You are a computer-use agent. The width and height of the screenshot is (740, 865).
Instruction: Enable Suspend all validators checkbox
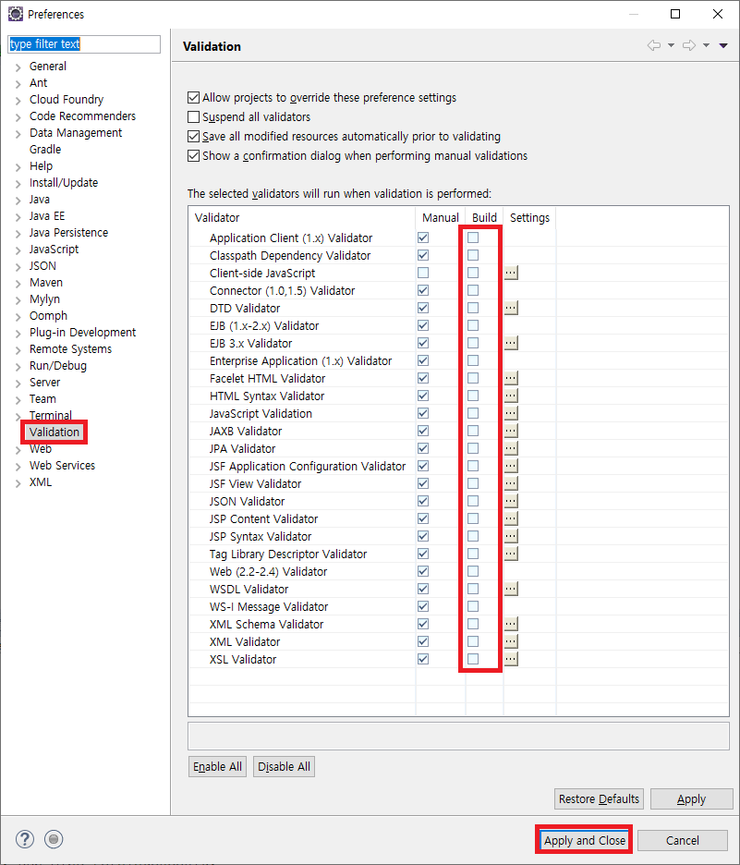click(x=194, y=117)
